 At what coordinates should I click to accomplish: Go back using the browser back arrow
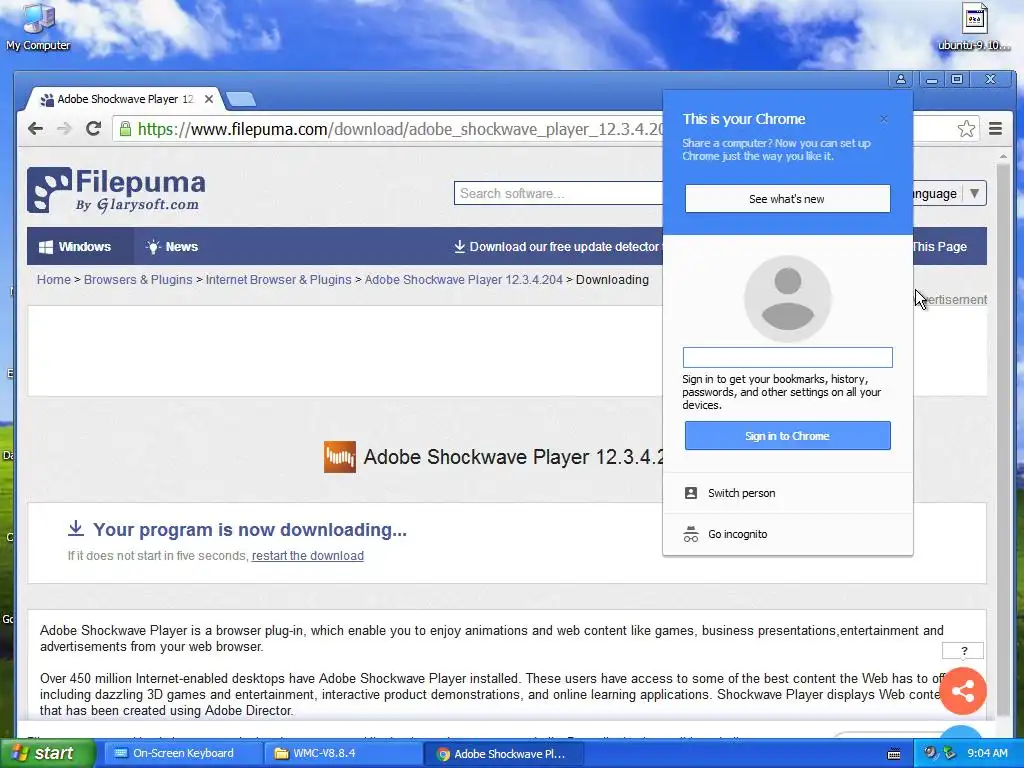pyautogui.click(x=35, y=129)
